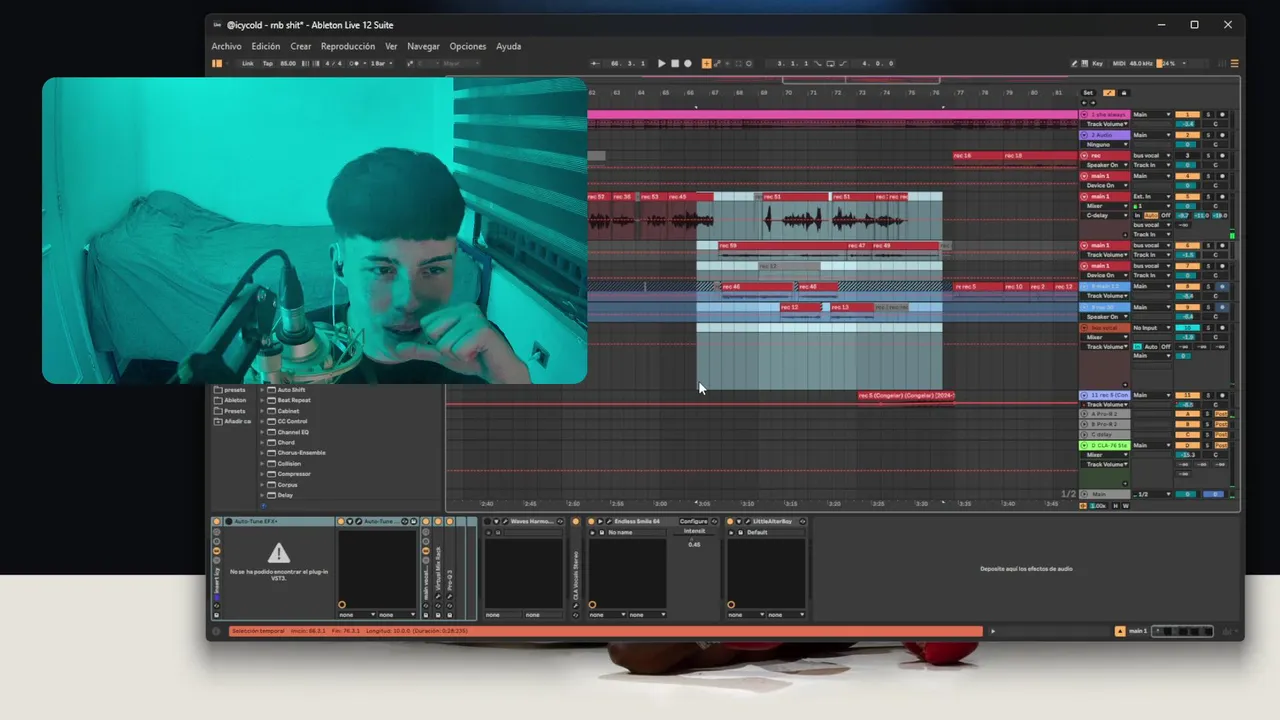This screenshot has width=1280, height=720.
Task: Click the 'main 1' track selector bottom right
Action: tap(1138, 631)
